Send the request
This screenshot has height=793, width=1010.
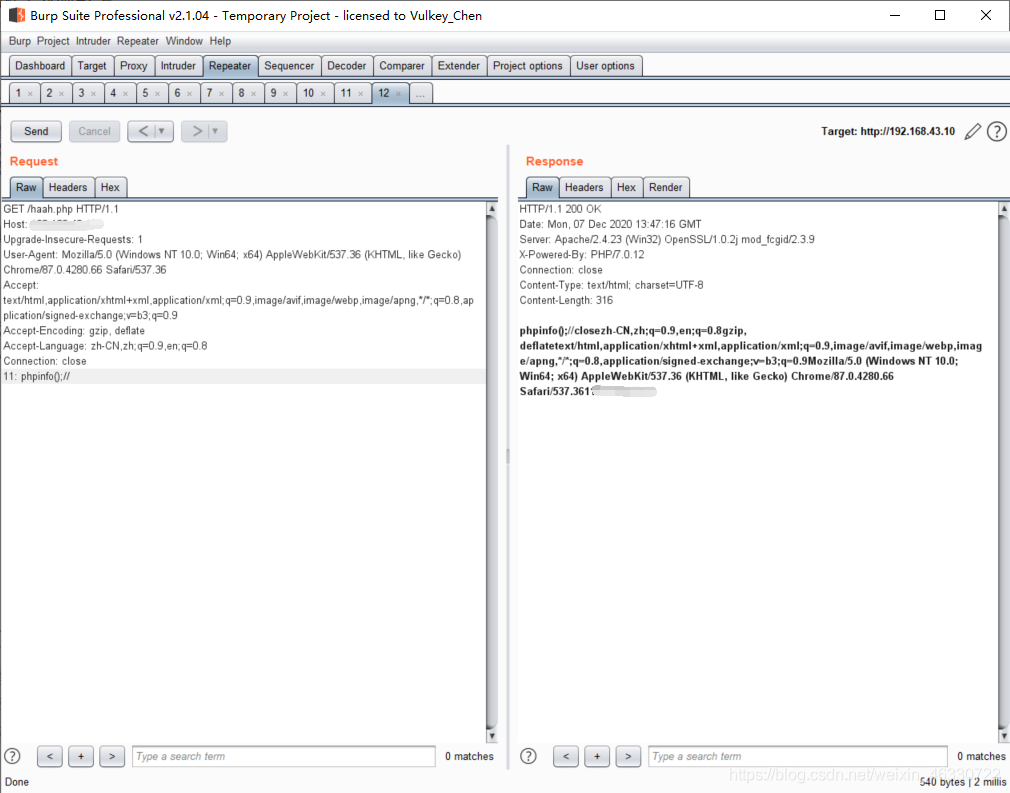[36, 131]
